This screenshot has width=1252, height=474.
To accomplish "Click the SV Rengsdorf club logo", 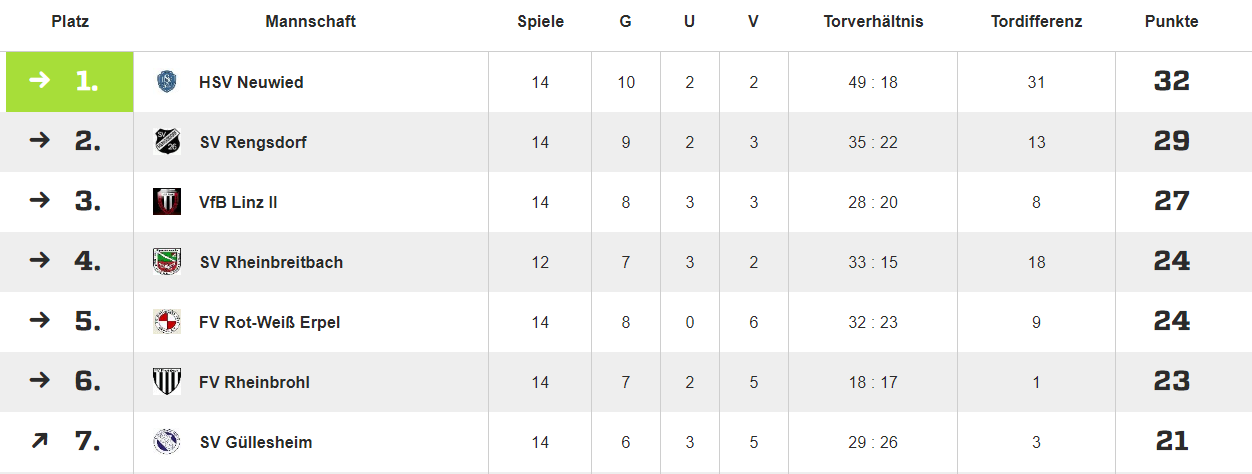I will pyautogui.click(x=167, y=142).
